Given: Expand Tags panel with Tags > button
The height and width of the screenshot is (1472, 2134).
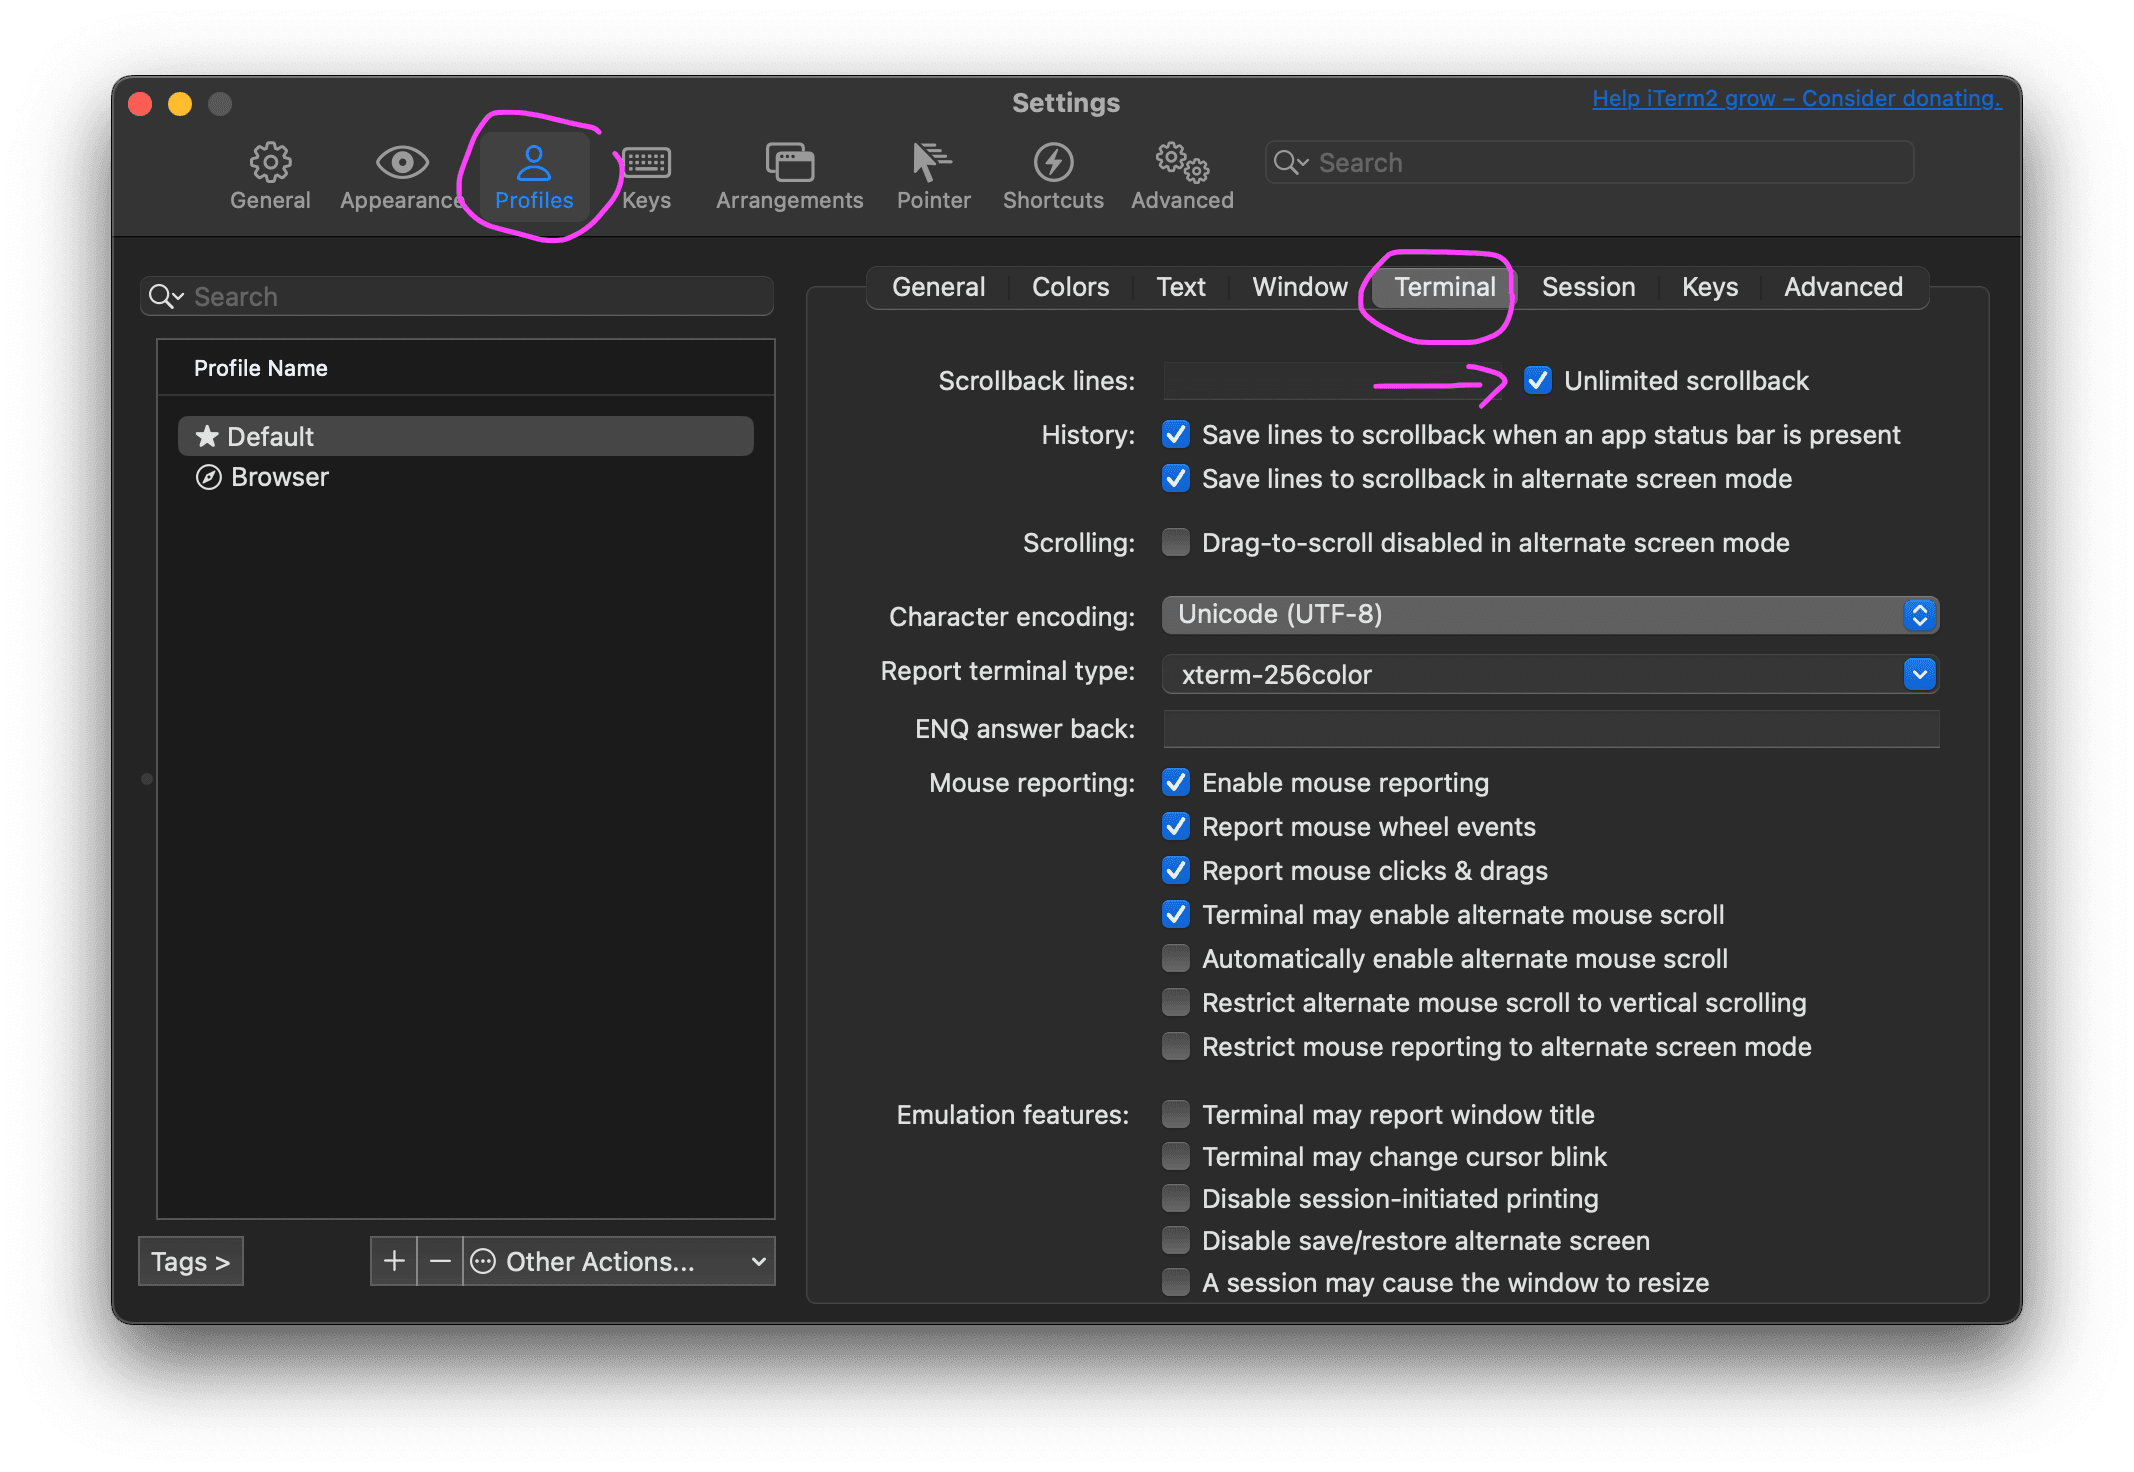Looking at the screenshot, I should tap(190, 1261).
